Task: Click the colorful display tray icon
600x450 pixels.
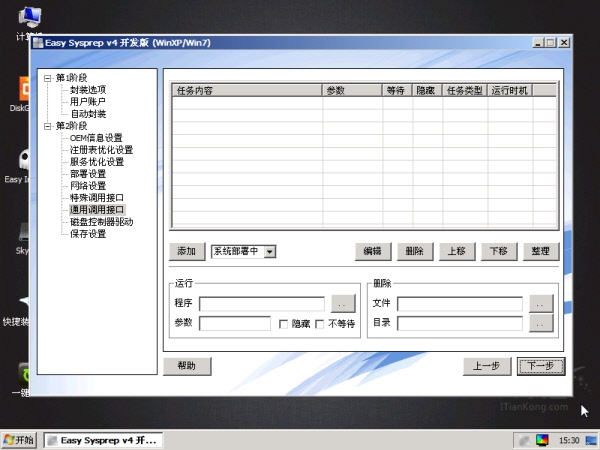Action: click(542, 440)
